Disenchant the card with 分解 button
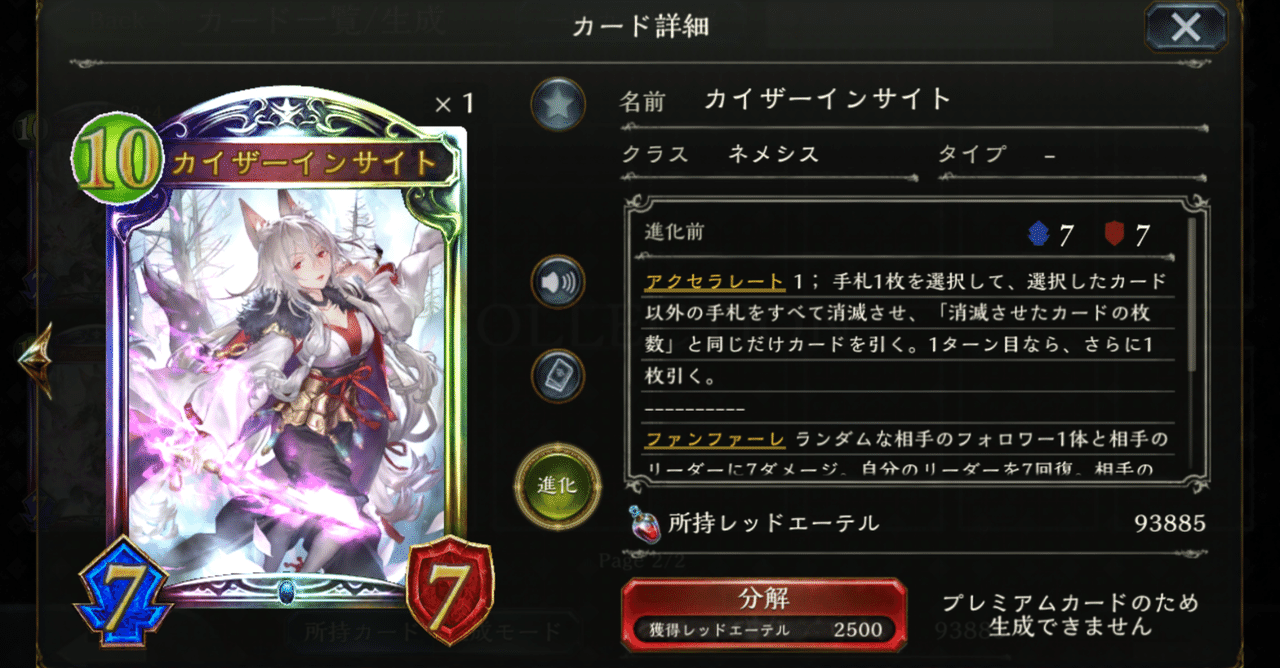This screenshot has height=668, width=1280. point(764,613)
